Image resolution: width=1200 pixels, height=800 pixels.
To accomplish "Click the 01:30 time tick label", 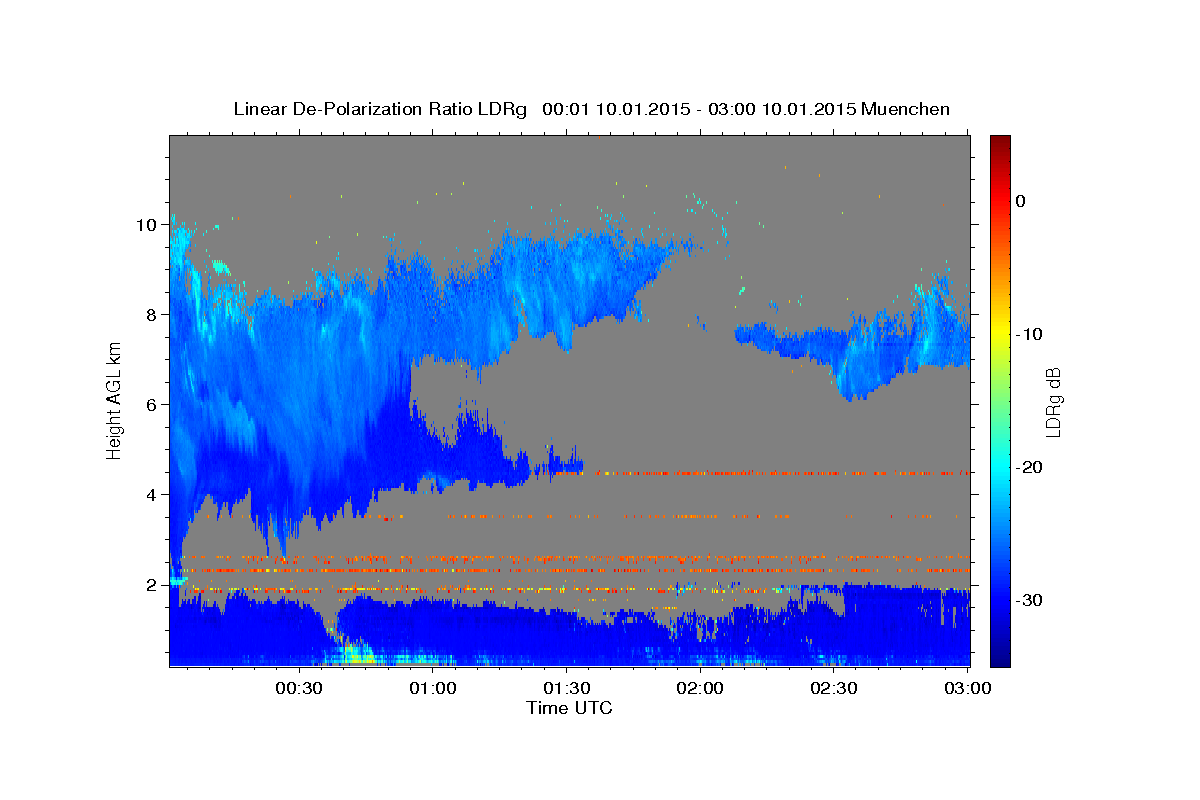I will pos(567,688).
